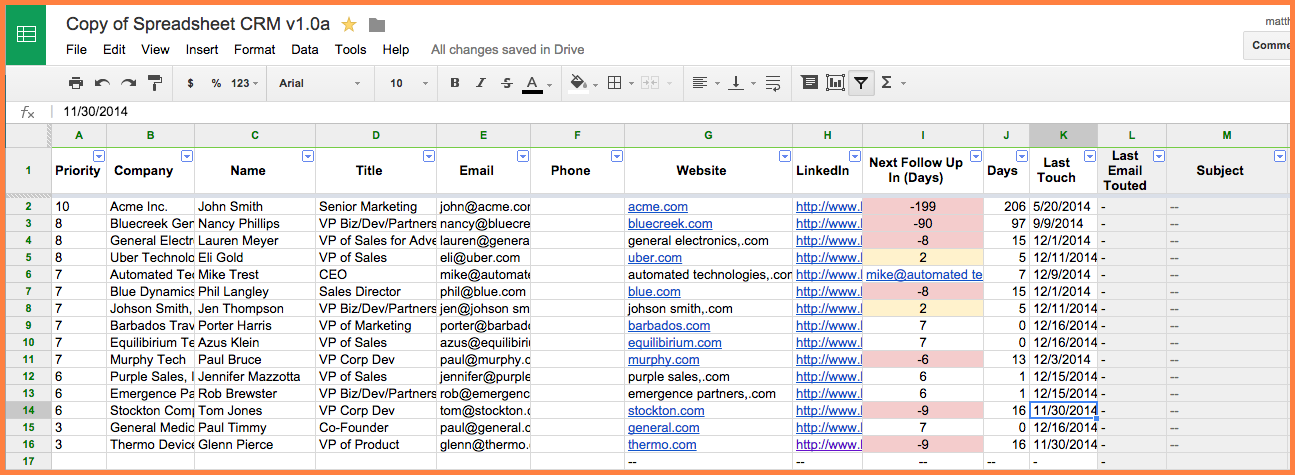Screen dimensions: 1295x475
Task: Format as percent
Action: pos(216,83)
